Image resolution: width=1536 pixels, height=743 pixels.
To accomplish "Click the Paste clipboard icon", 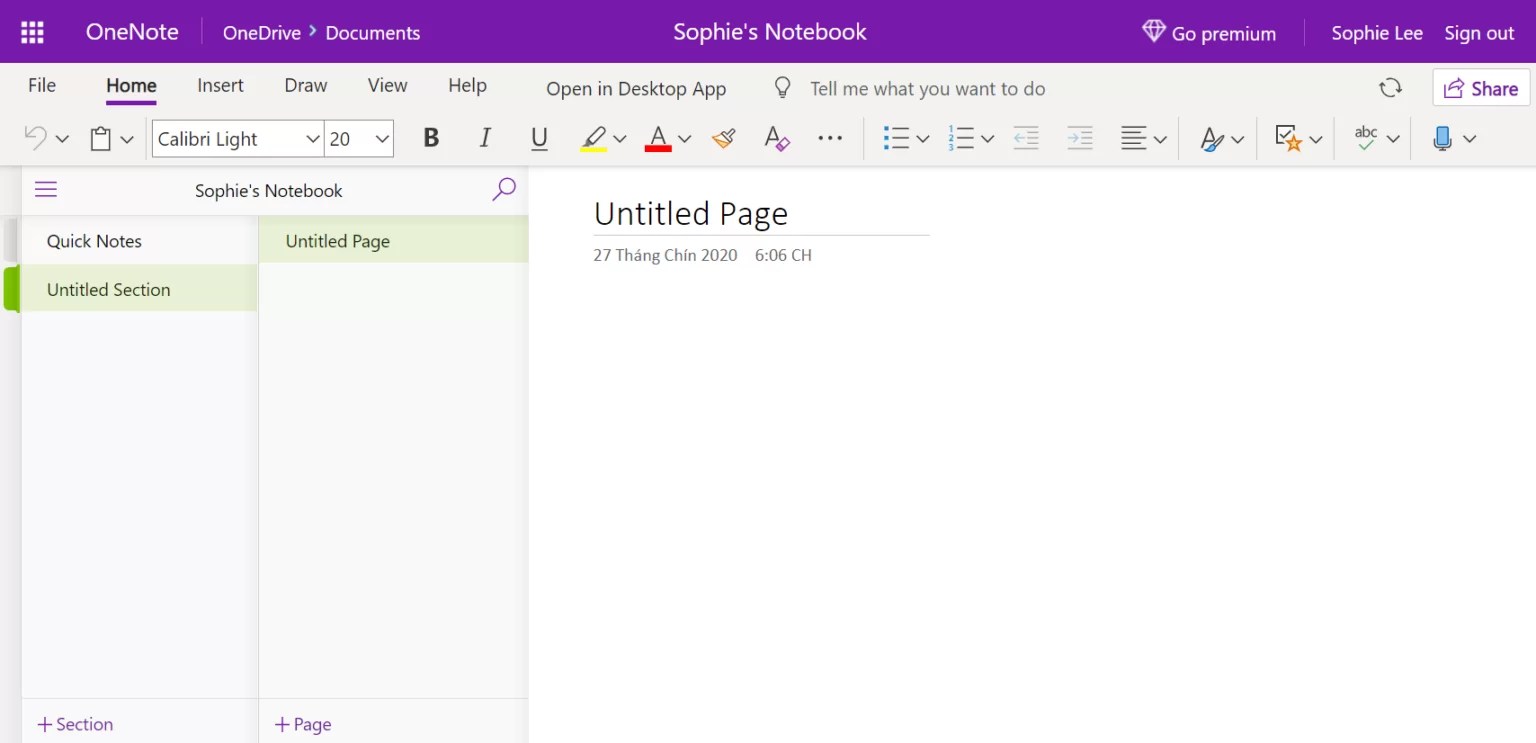I will click(x=101, y=139).
